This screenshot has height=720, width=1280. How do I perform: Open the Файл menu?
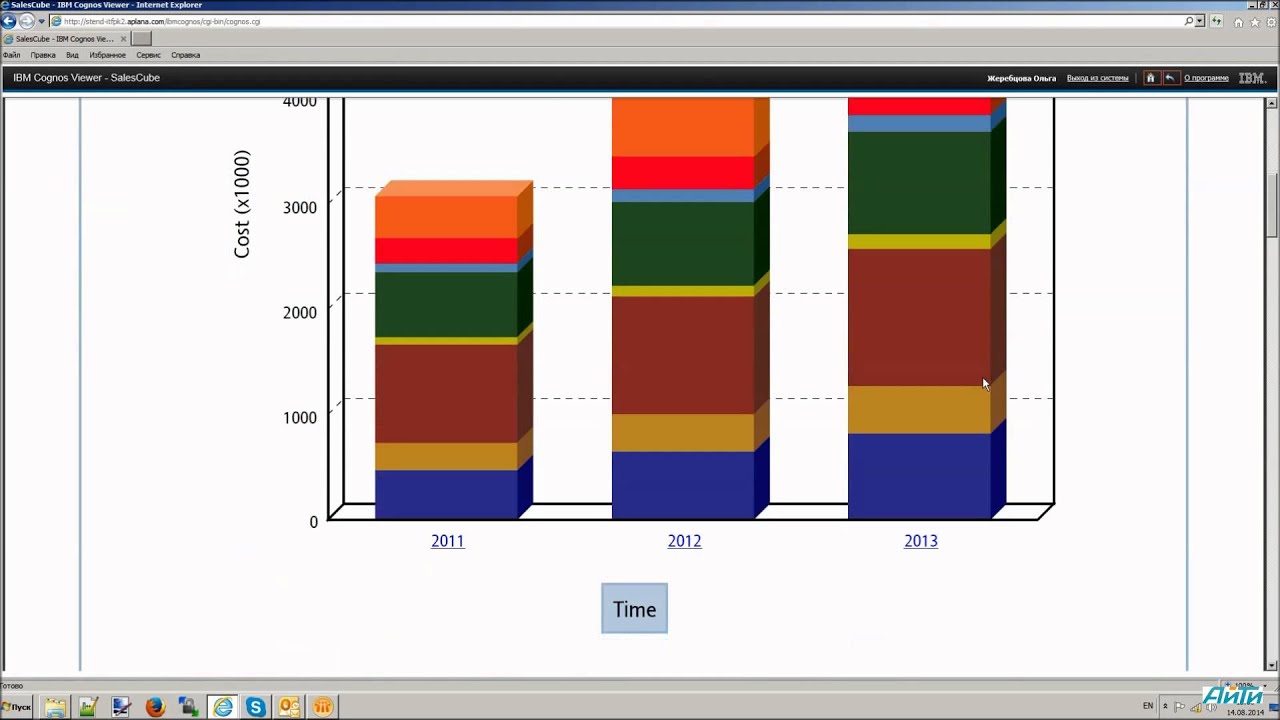coord(11,55)
